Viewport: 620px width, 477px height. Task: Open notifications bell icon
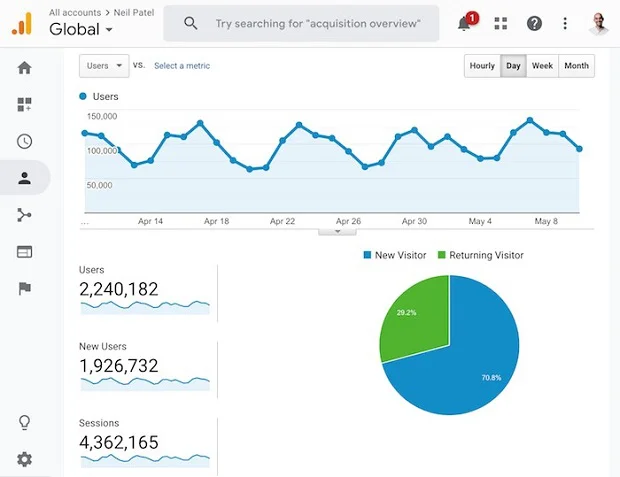(465, 23)
